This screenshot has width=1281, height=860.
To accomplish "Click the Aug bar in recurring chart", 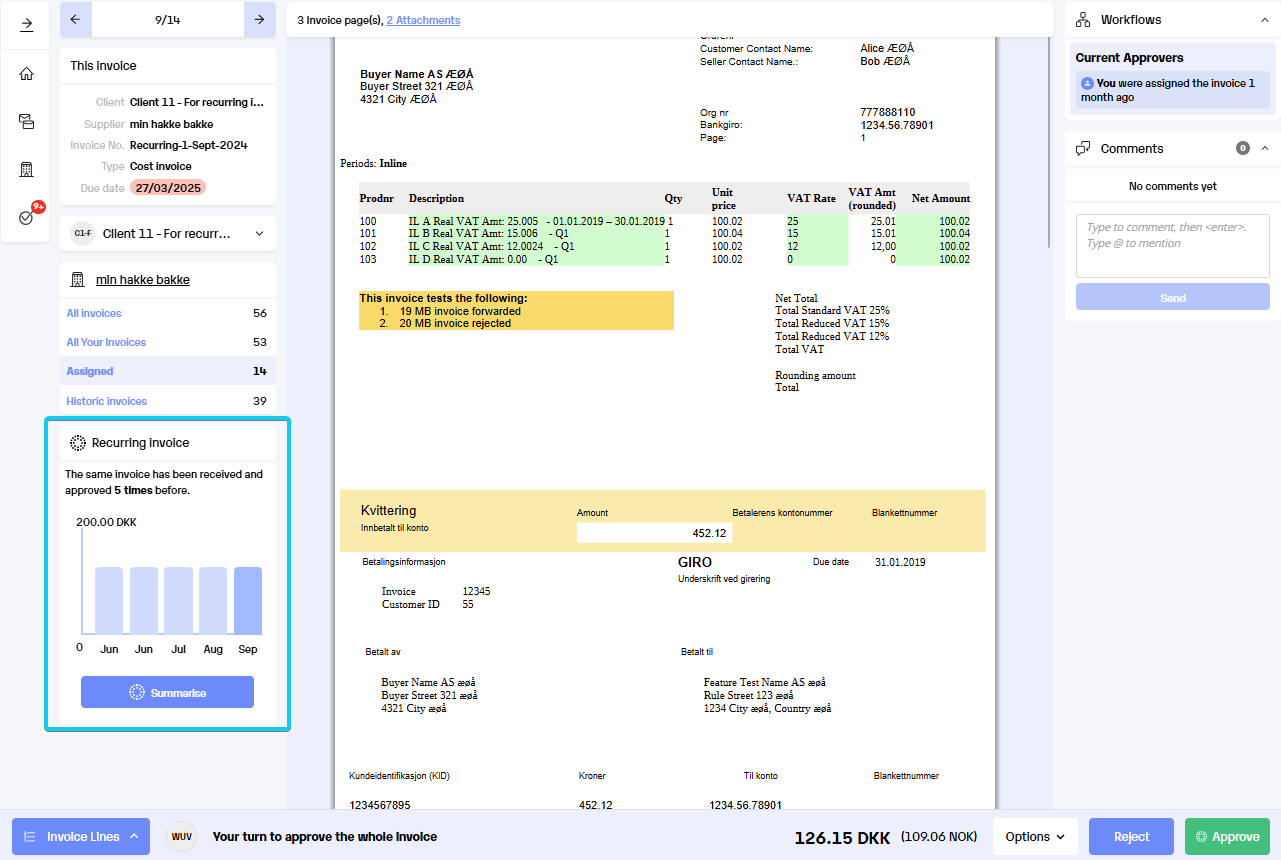I will tap(213, 601).
